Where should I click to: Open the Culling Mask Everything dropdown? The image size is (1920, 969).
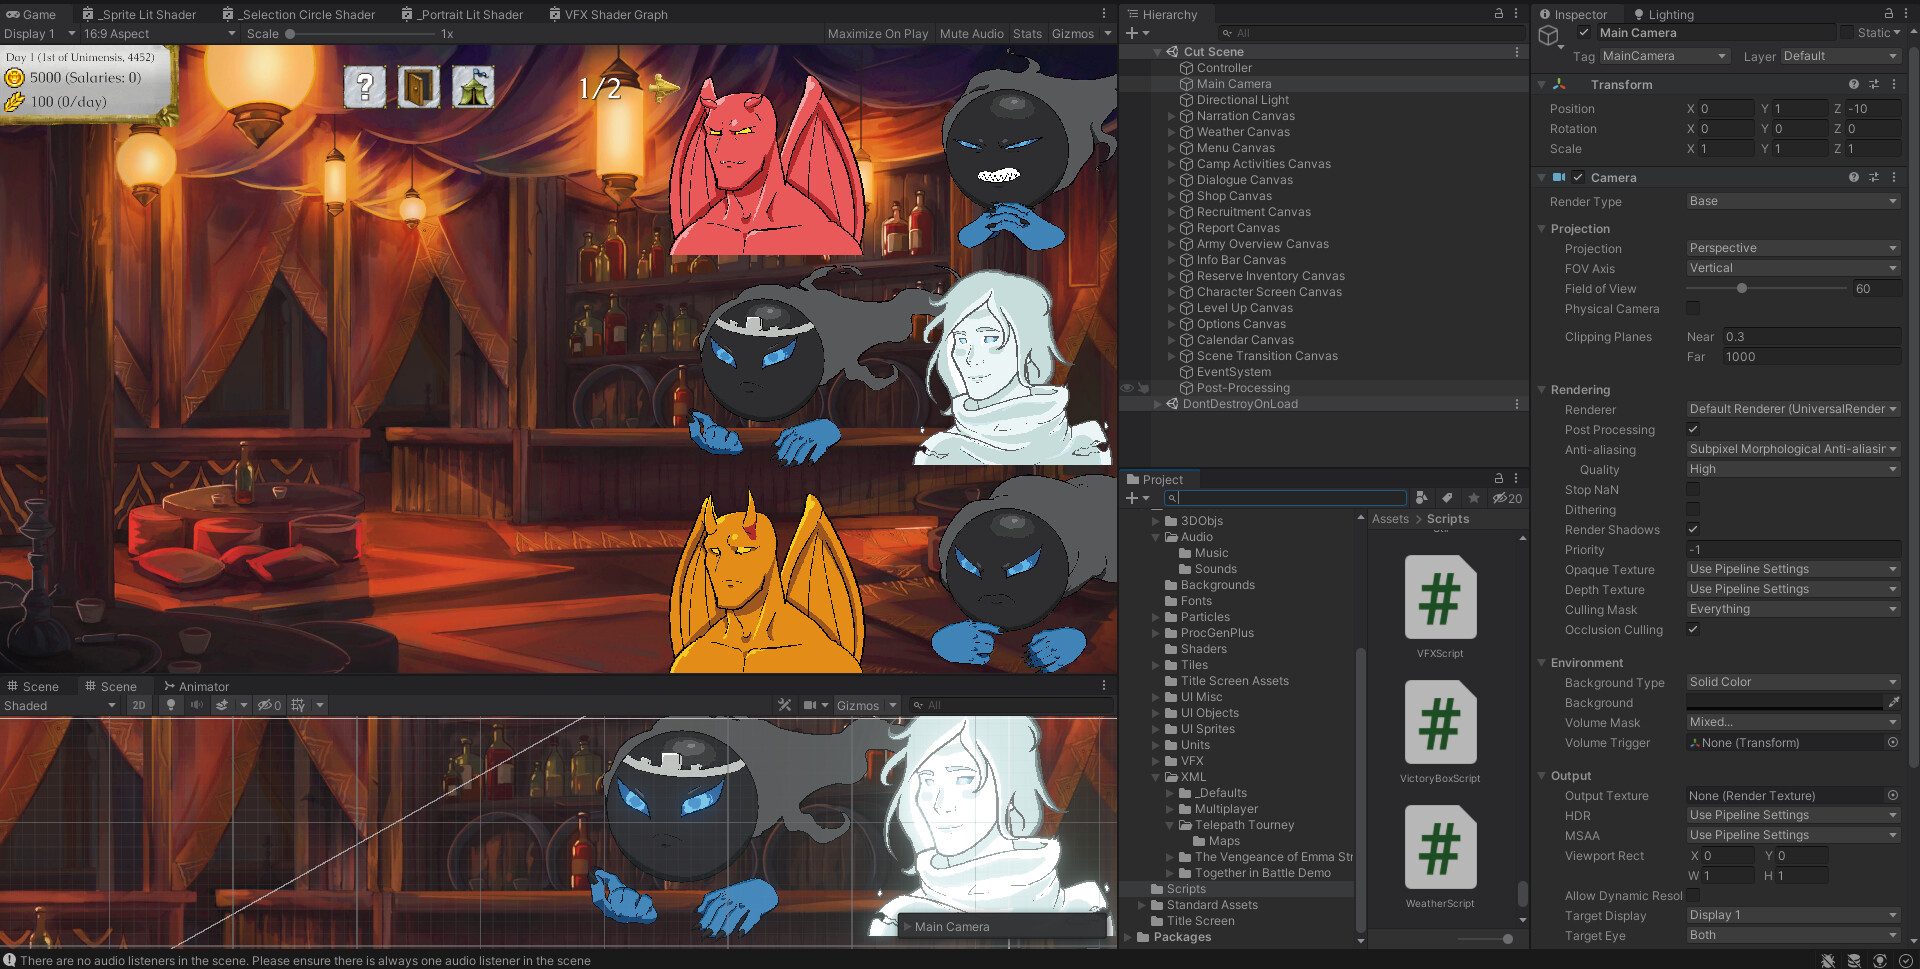[1792, 609]
